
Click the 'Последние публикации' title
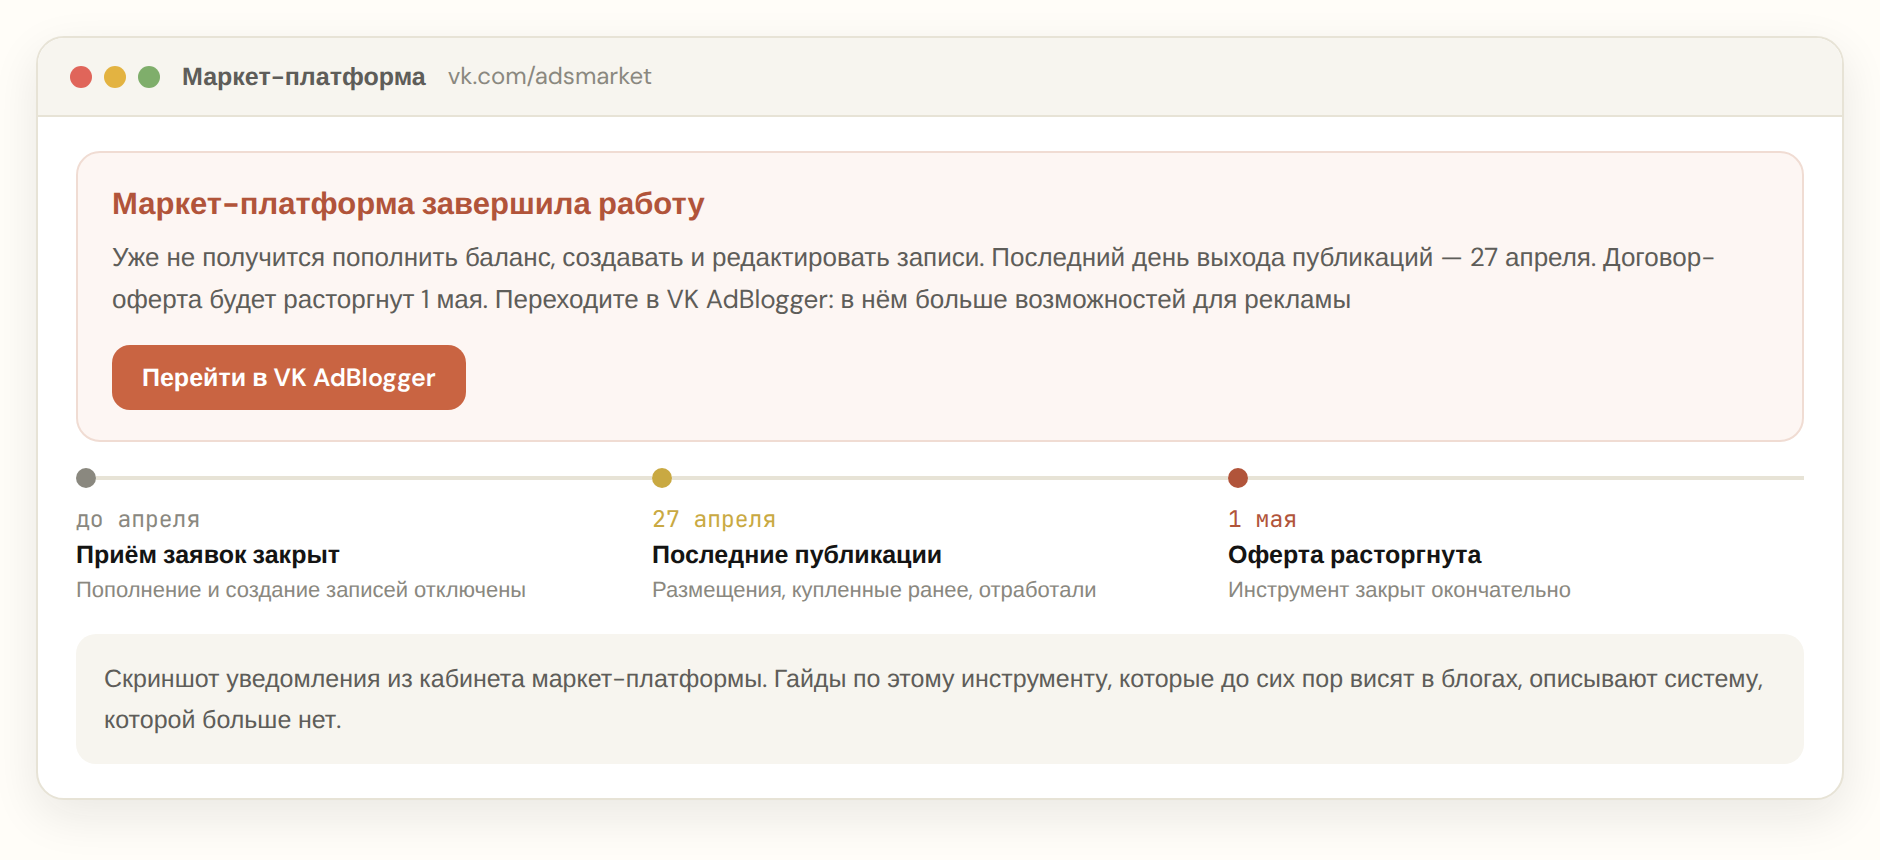(x=797, y=555)
